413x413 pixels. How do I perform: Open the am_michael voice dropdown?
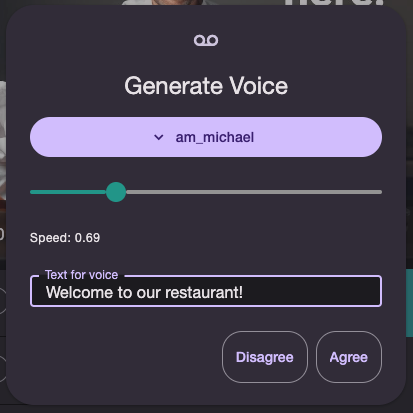point(206,137)
